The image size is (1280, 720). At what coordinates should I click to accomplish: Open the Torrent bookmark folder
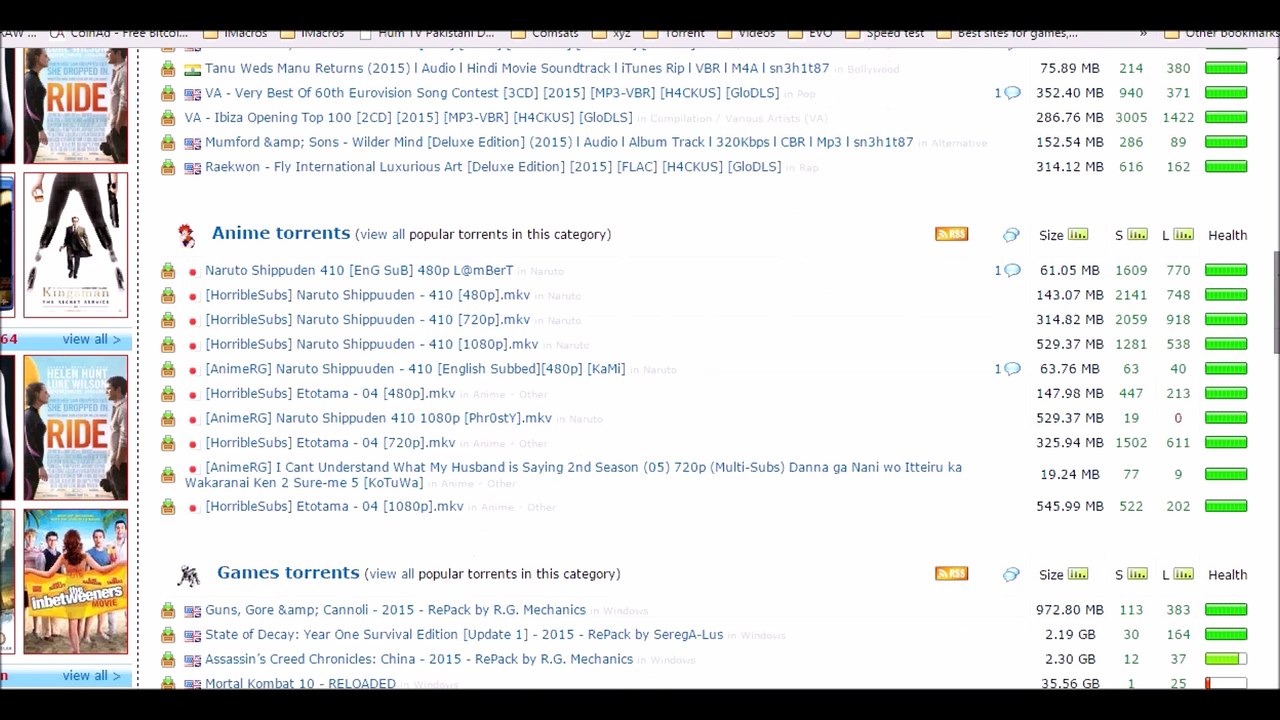click(675, 33)
